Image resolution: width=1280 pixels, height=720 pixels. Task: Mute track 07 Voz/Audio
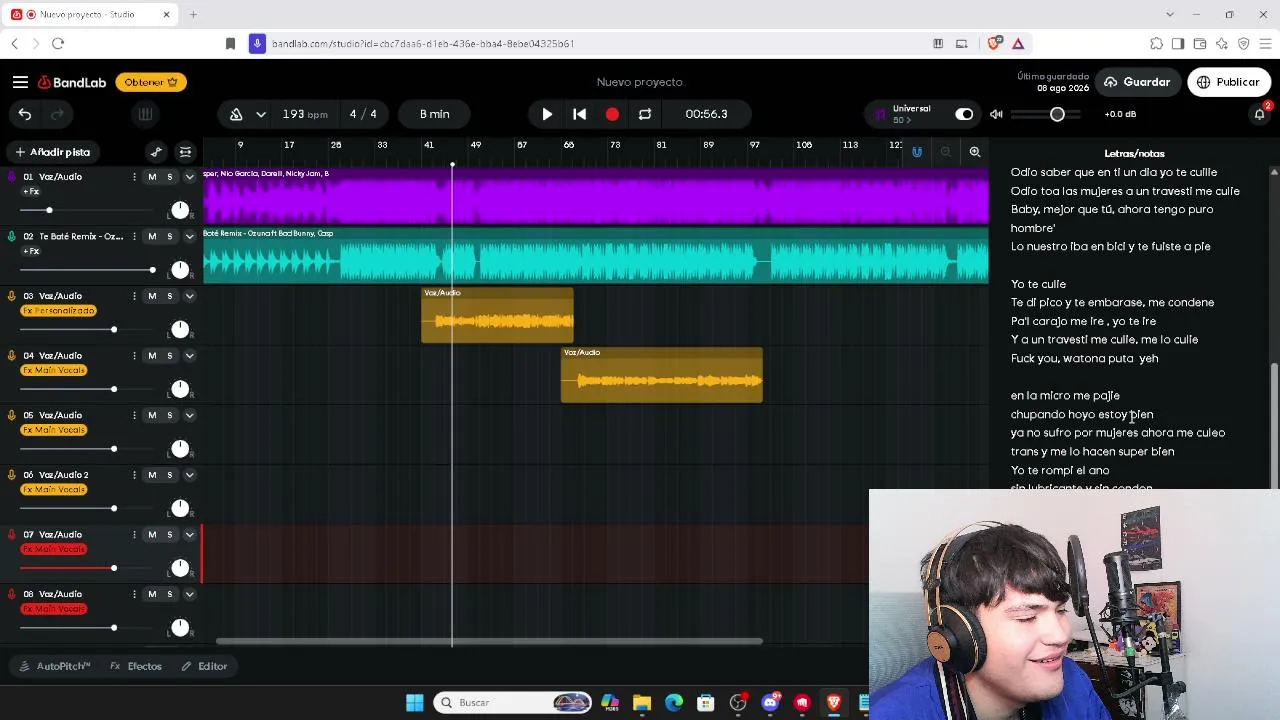(152, 535)
